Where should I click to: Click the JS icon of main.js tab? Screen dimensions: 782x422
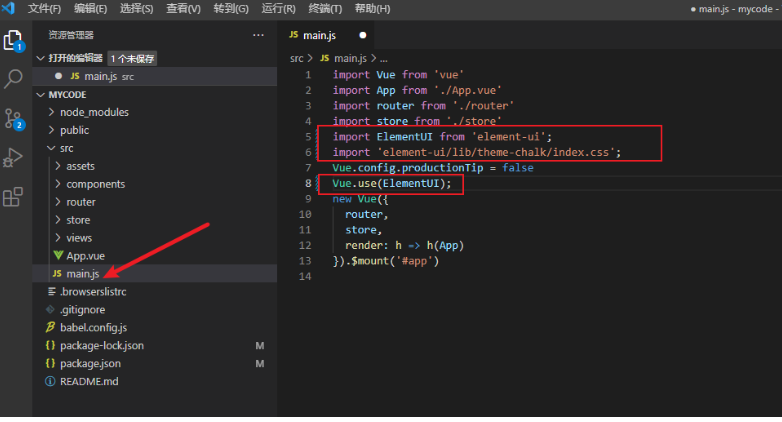click(x=294, y=35)
